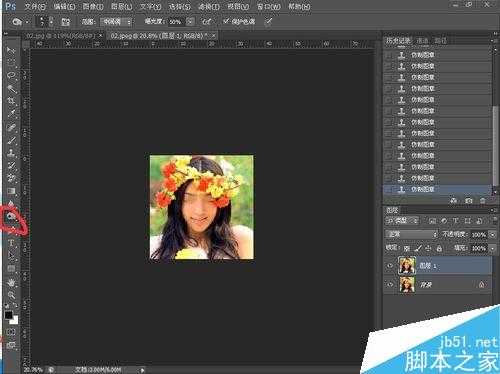Click the Layer 1 thumbnail

coord(407,266)
